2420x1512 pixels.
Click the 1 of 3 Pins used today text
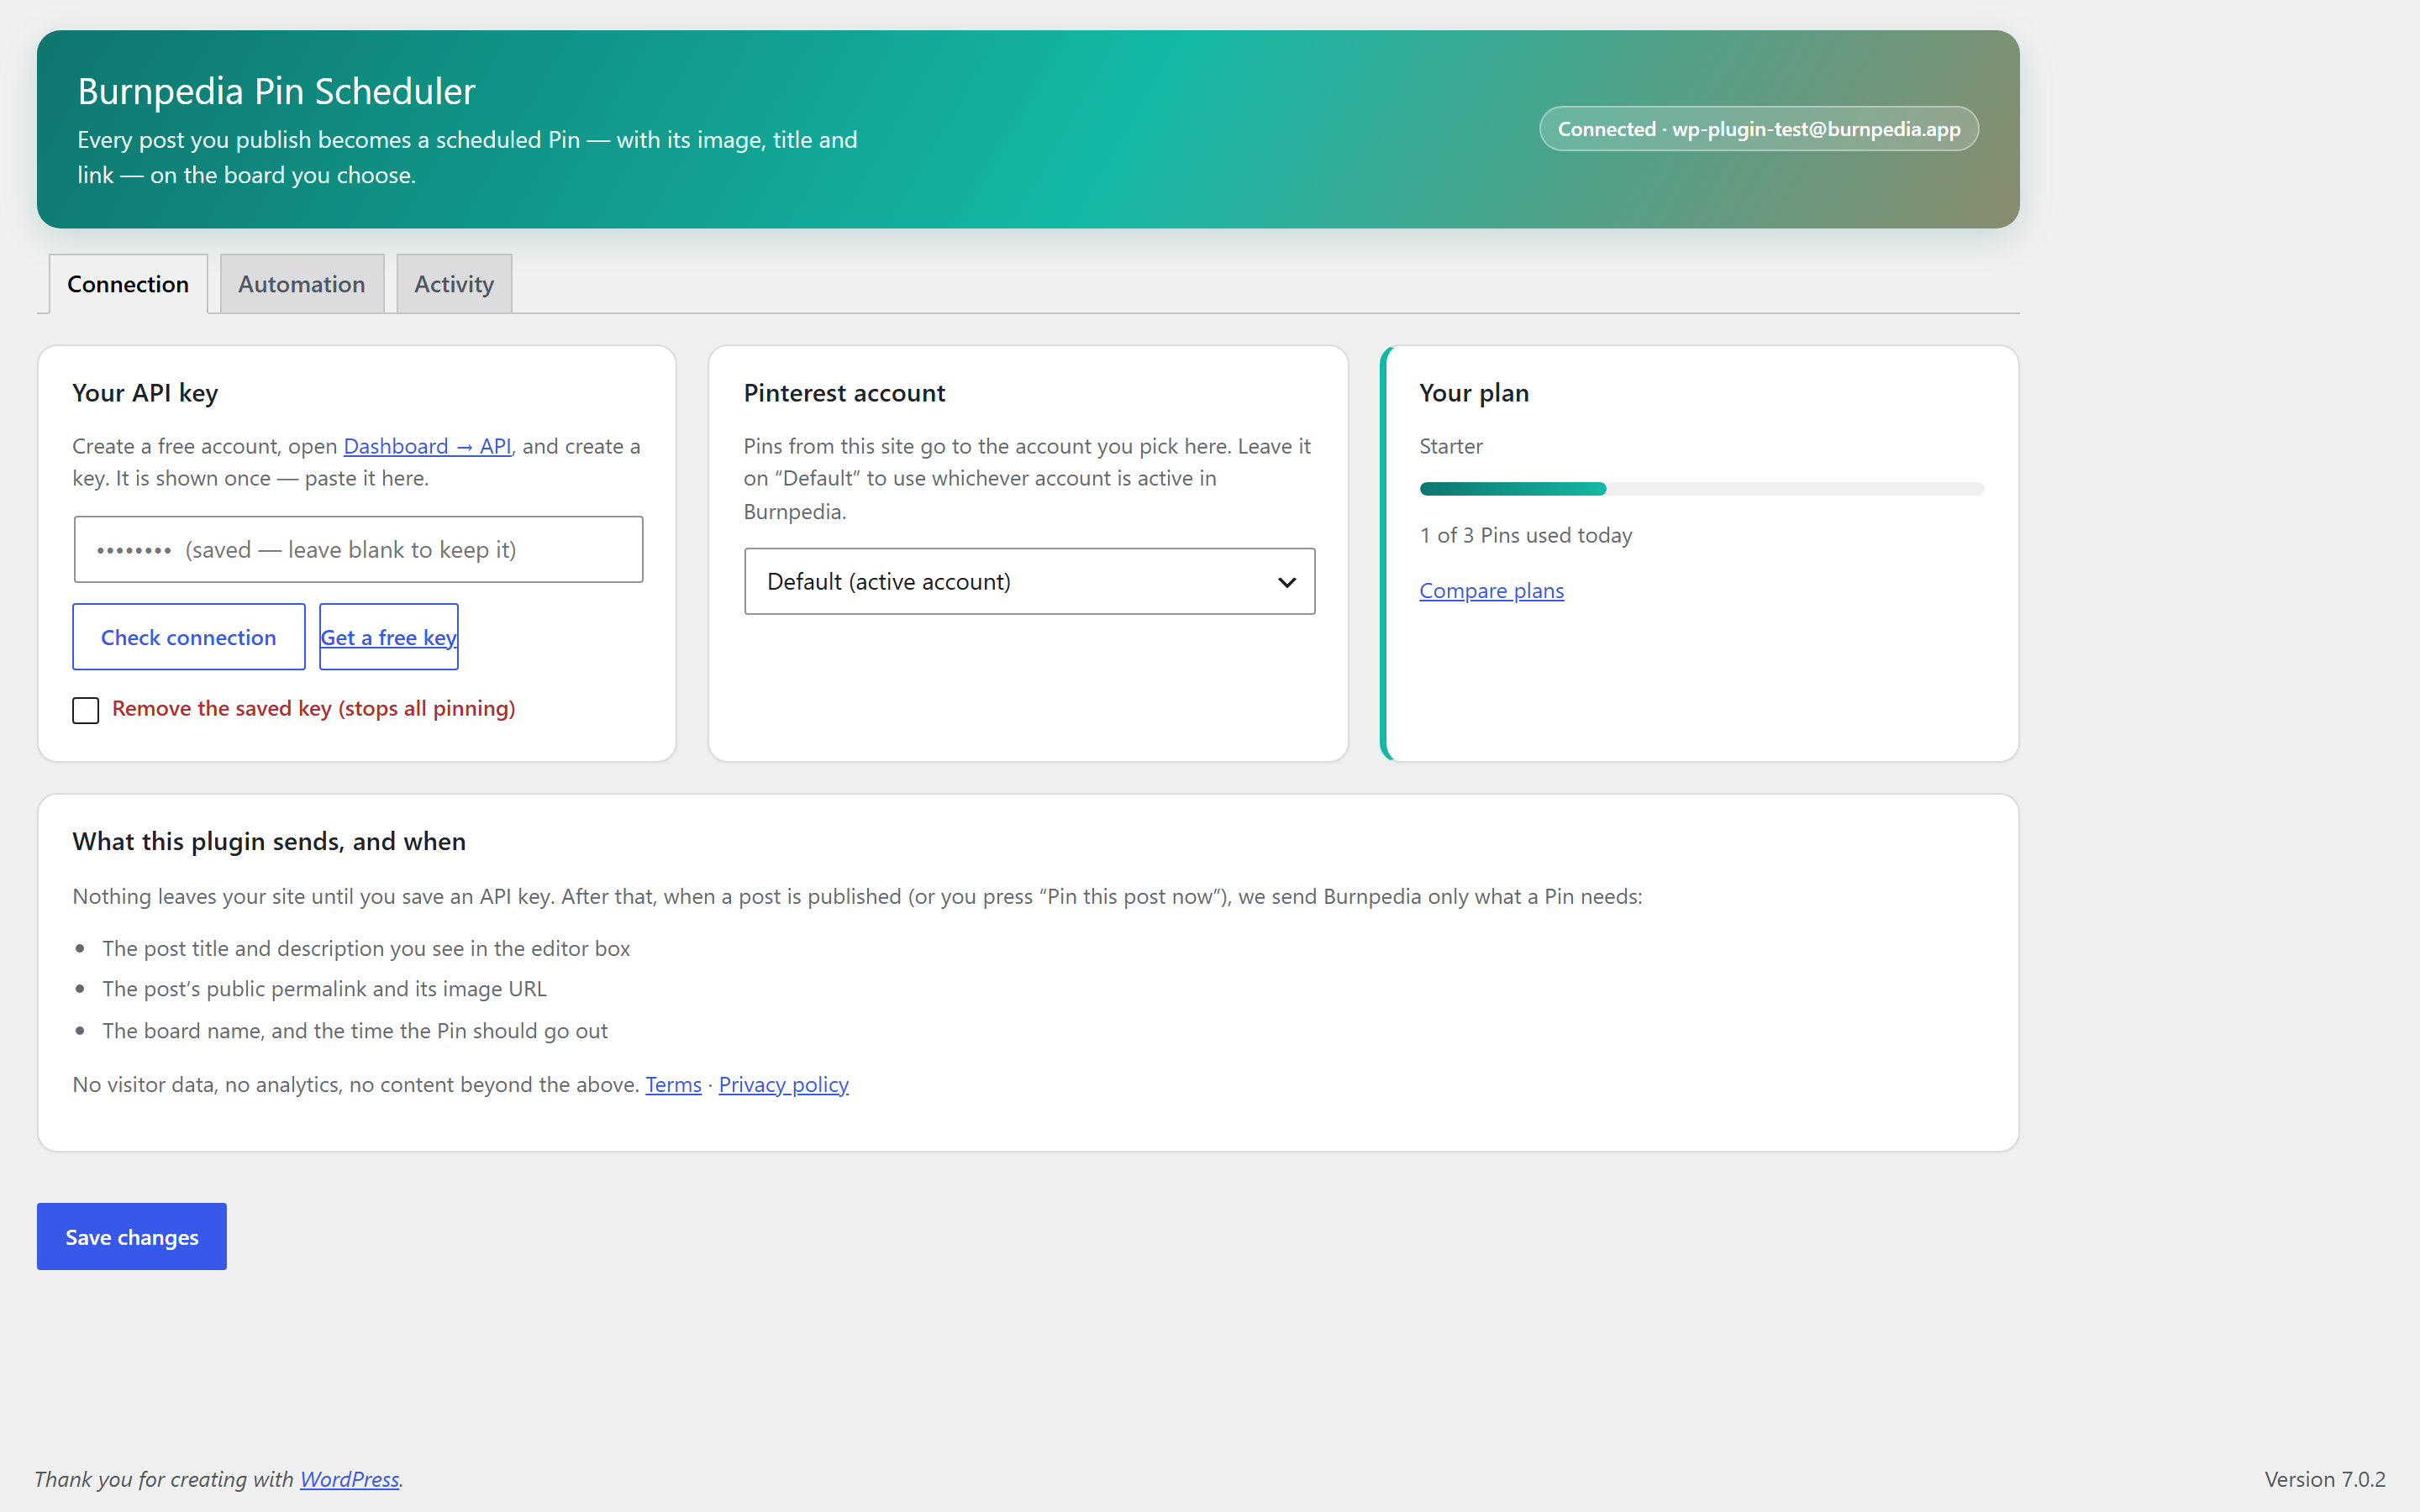pyautogui.click(x=1526, y=535)
